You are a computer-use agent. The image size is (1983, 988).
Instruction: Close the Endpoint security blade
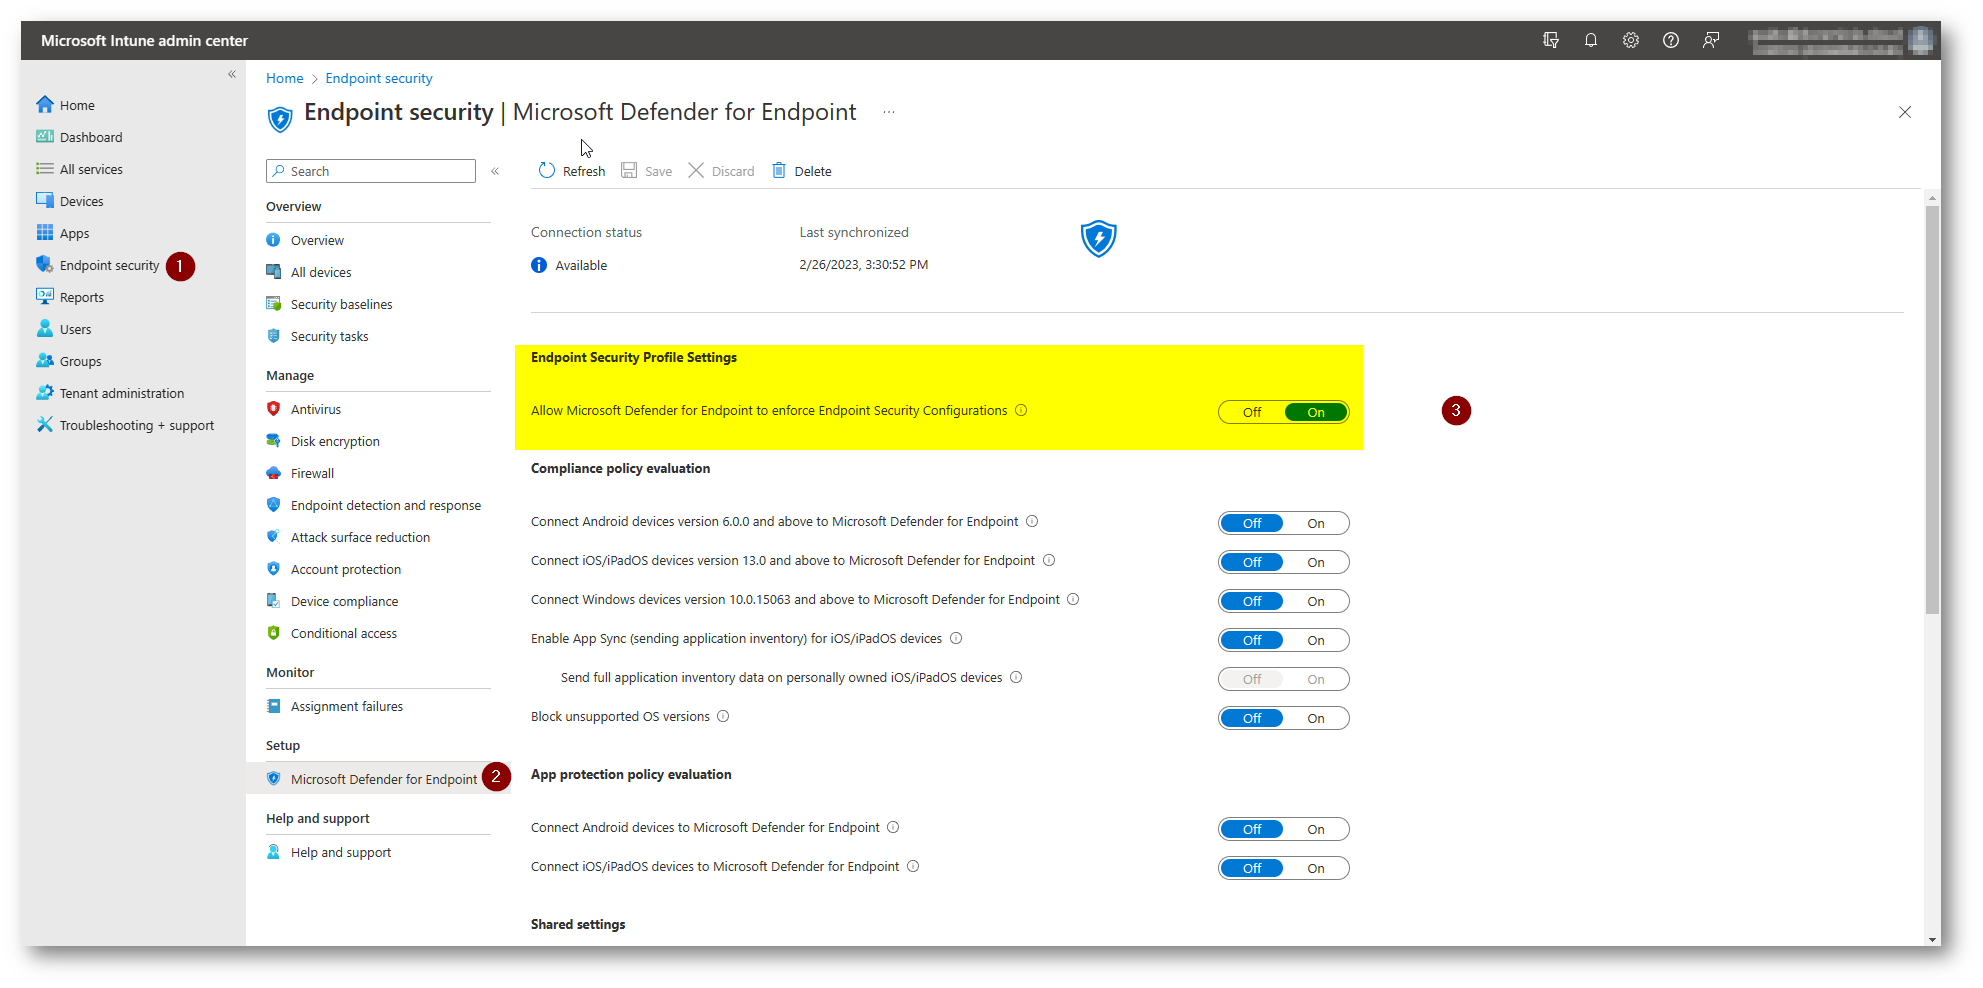pos(1905,112)
